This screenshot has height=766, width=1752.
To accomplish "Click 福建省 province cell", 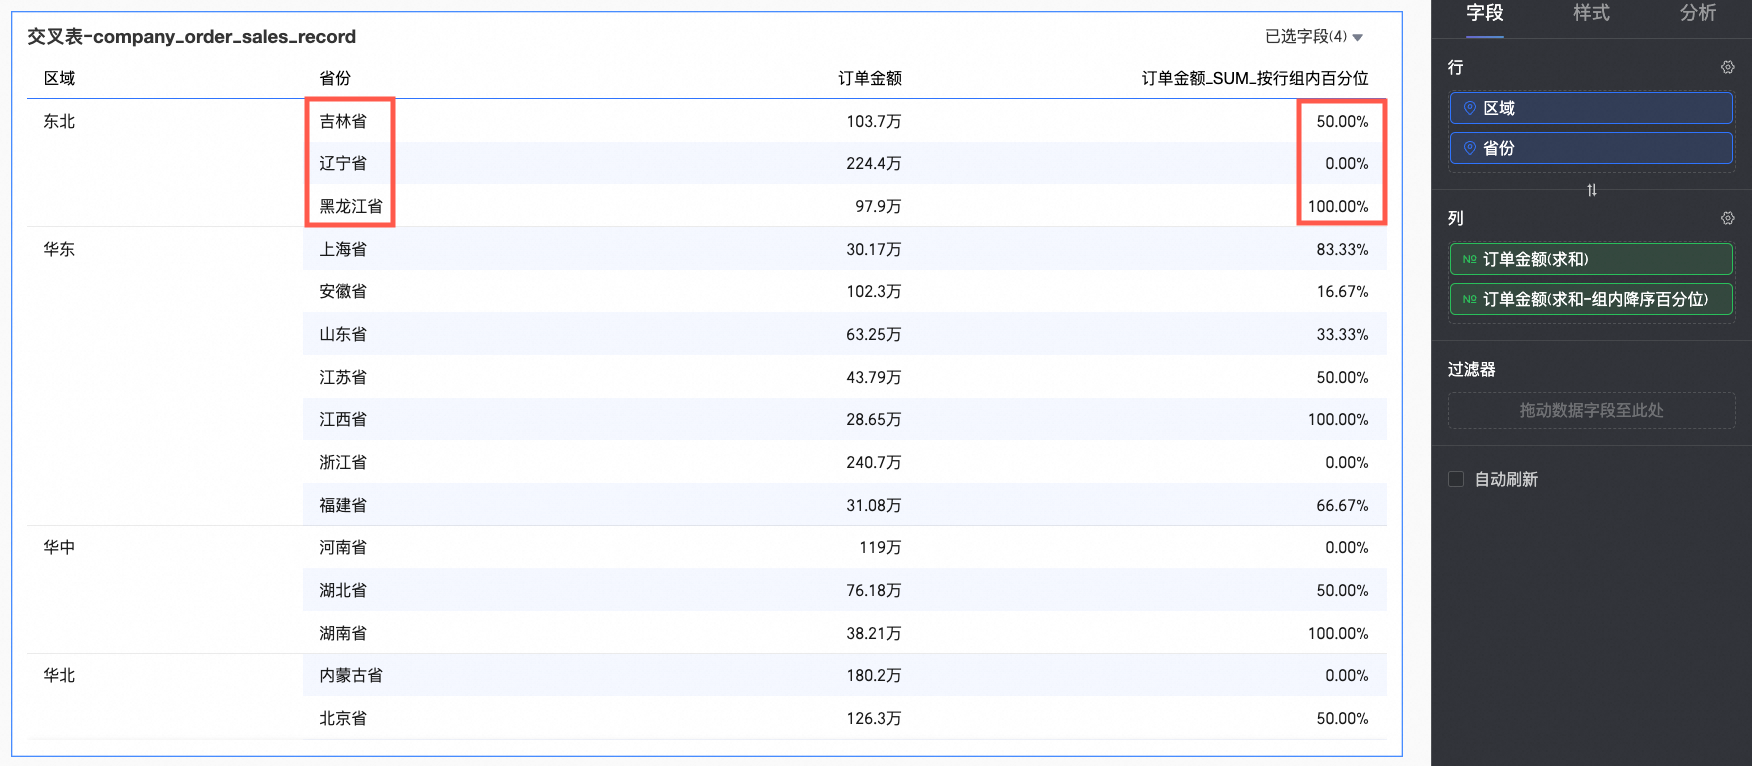I will pos(343,505).
